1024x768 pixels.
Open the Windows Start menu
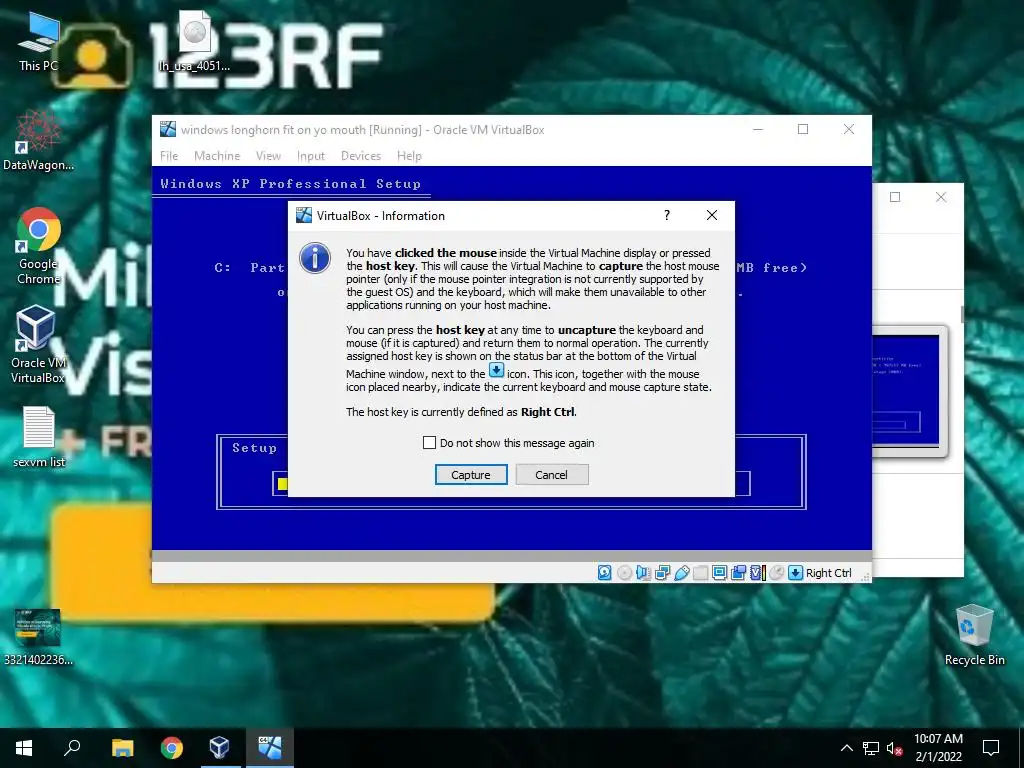click(24, 748)
